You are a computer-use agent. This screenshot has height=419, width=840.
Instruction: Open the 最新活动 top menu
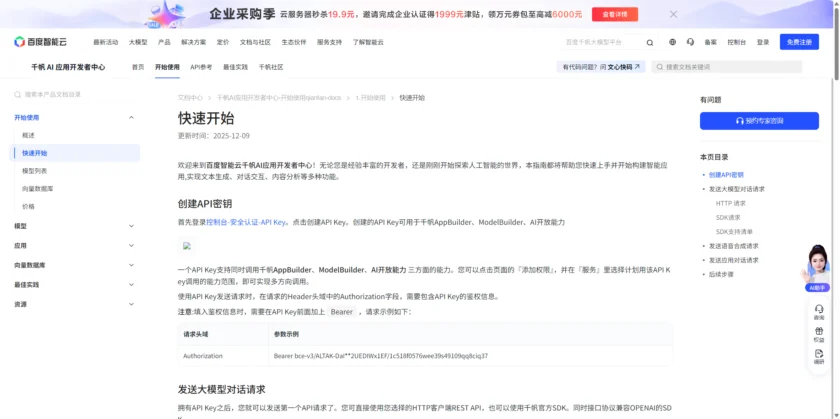click(x=106, y=42)
